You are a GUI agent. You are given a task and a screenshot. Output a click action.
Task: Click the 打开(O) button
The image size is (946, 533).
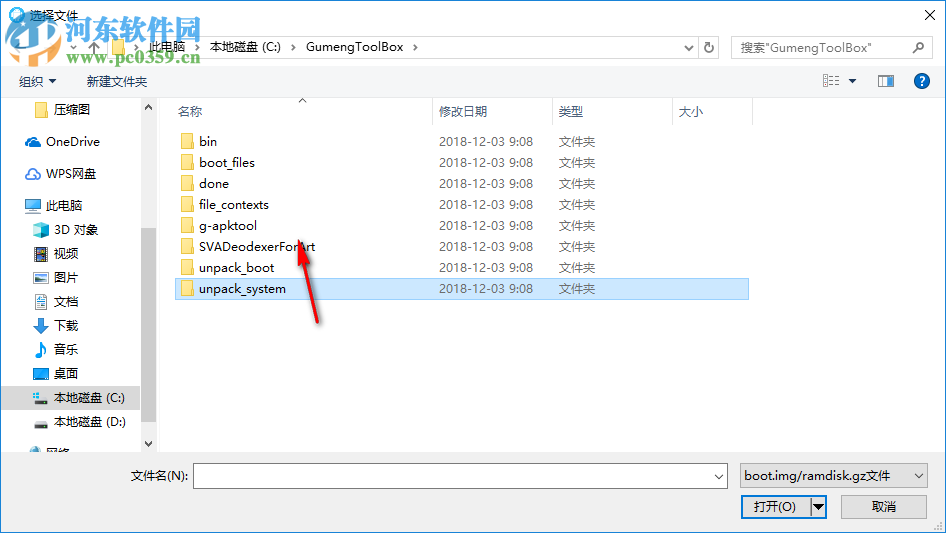pyautogui.click(x=775, y=506)
